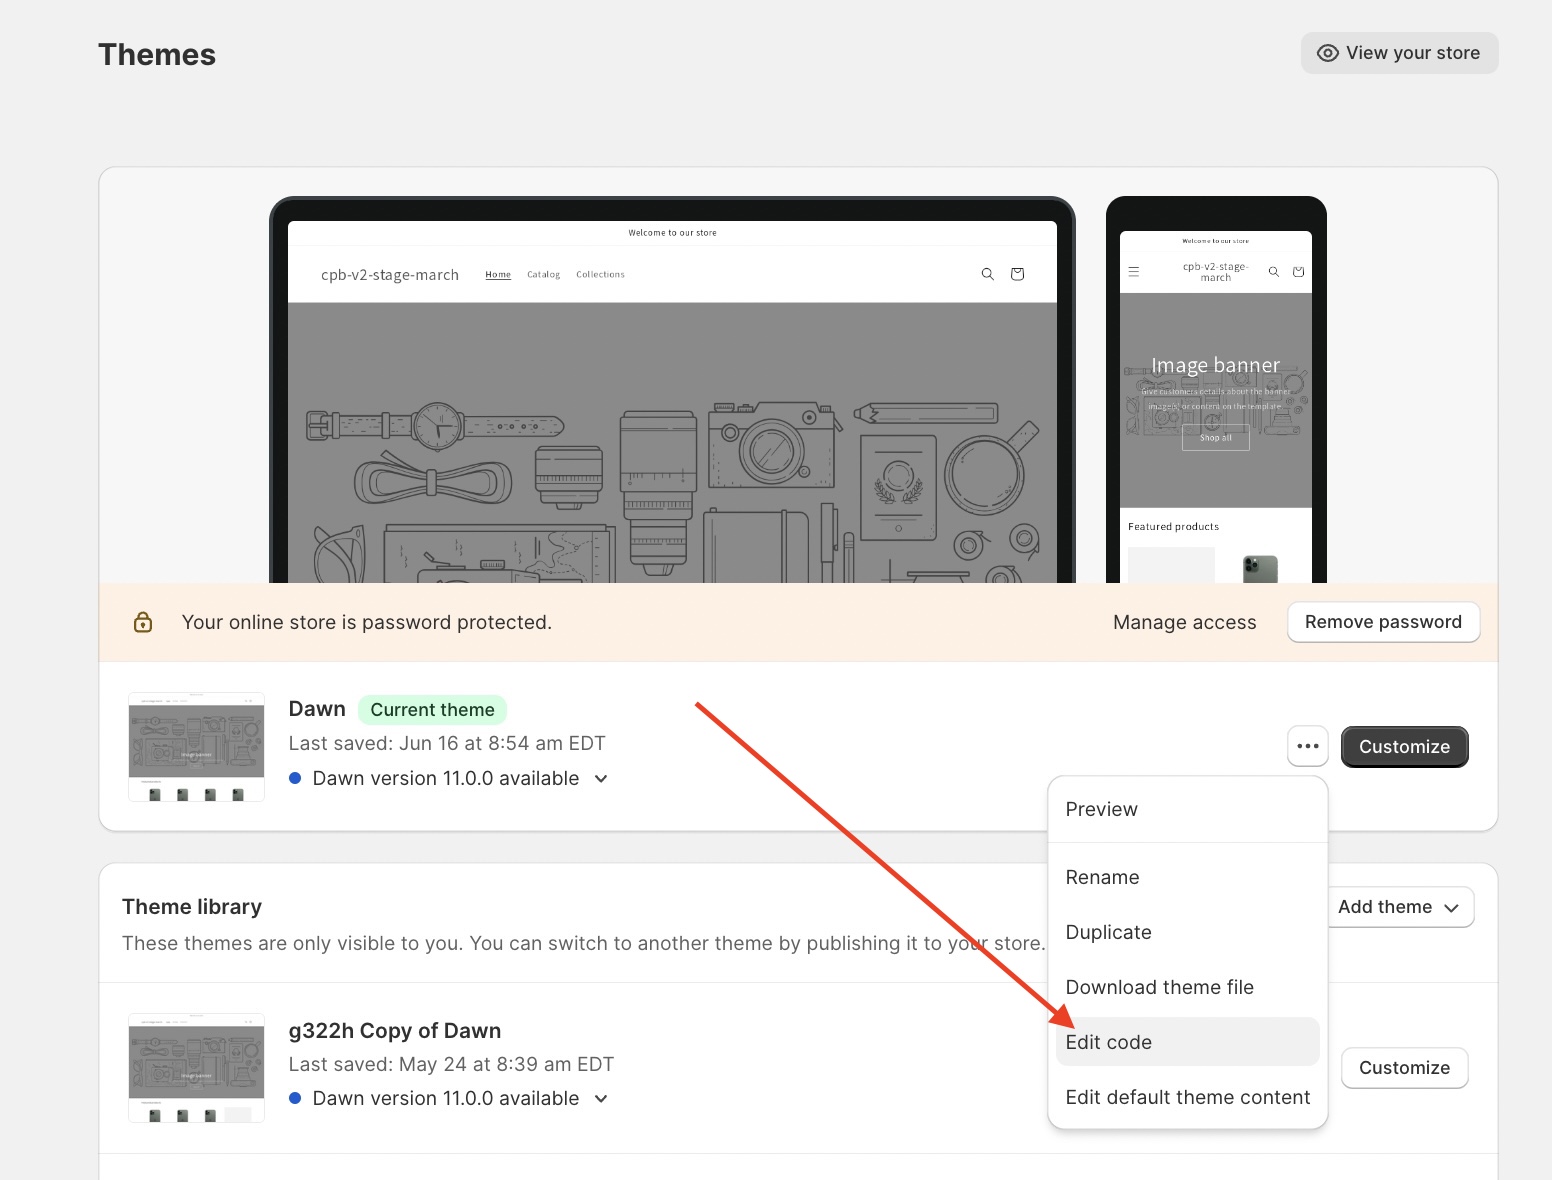Click blue update dot for g322h Copy of Dawn
Image resolution: width=1552 pixels, height=1180 pixels.
(295, 1098)
